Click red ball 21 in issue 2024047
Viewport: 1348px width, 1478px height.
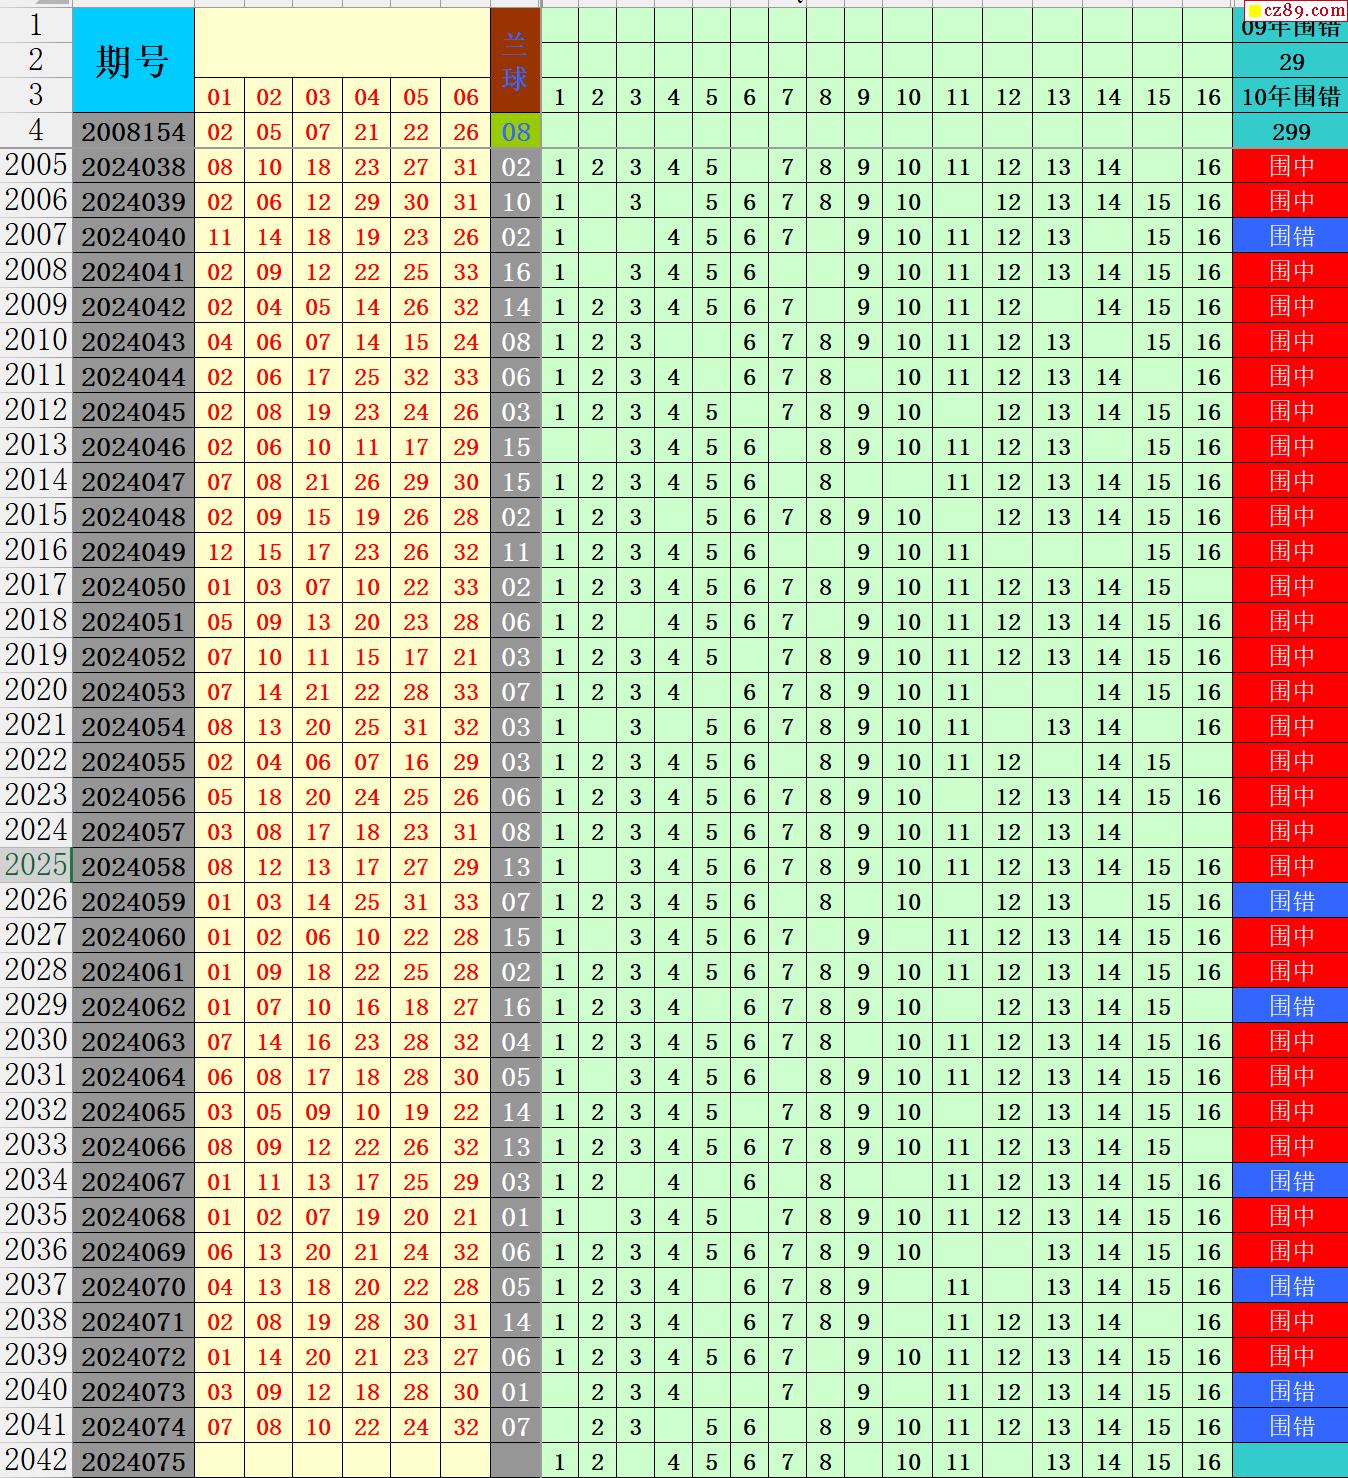click(x=318, y=481)
